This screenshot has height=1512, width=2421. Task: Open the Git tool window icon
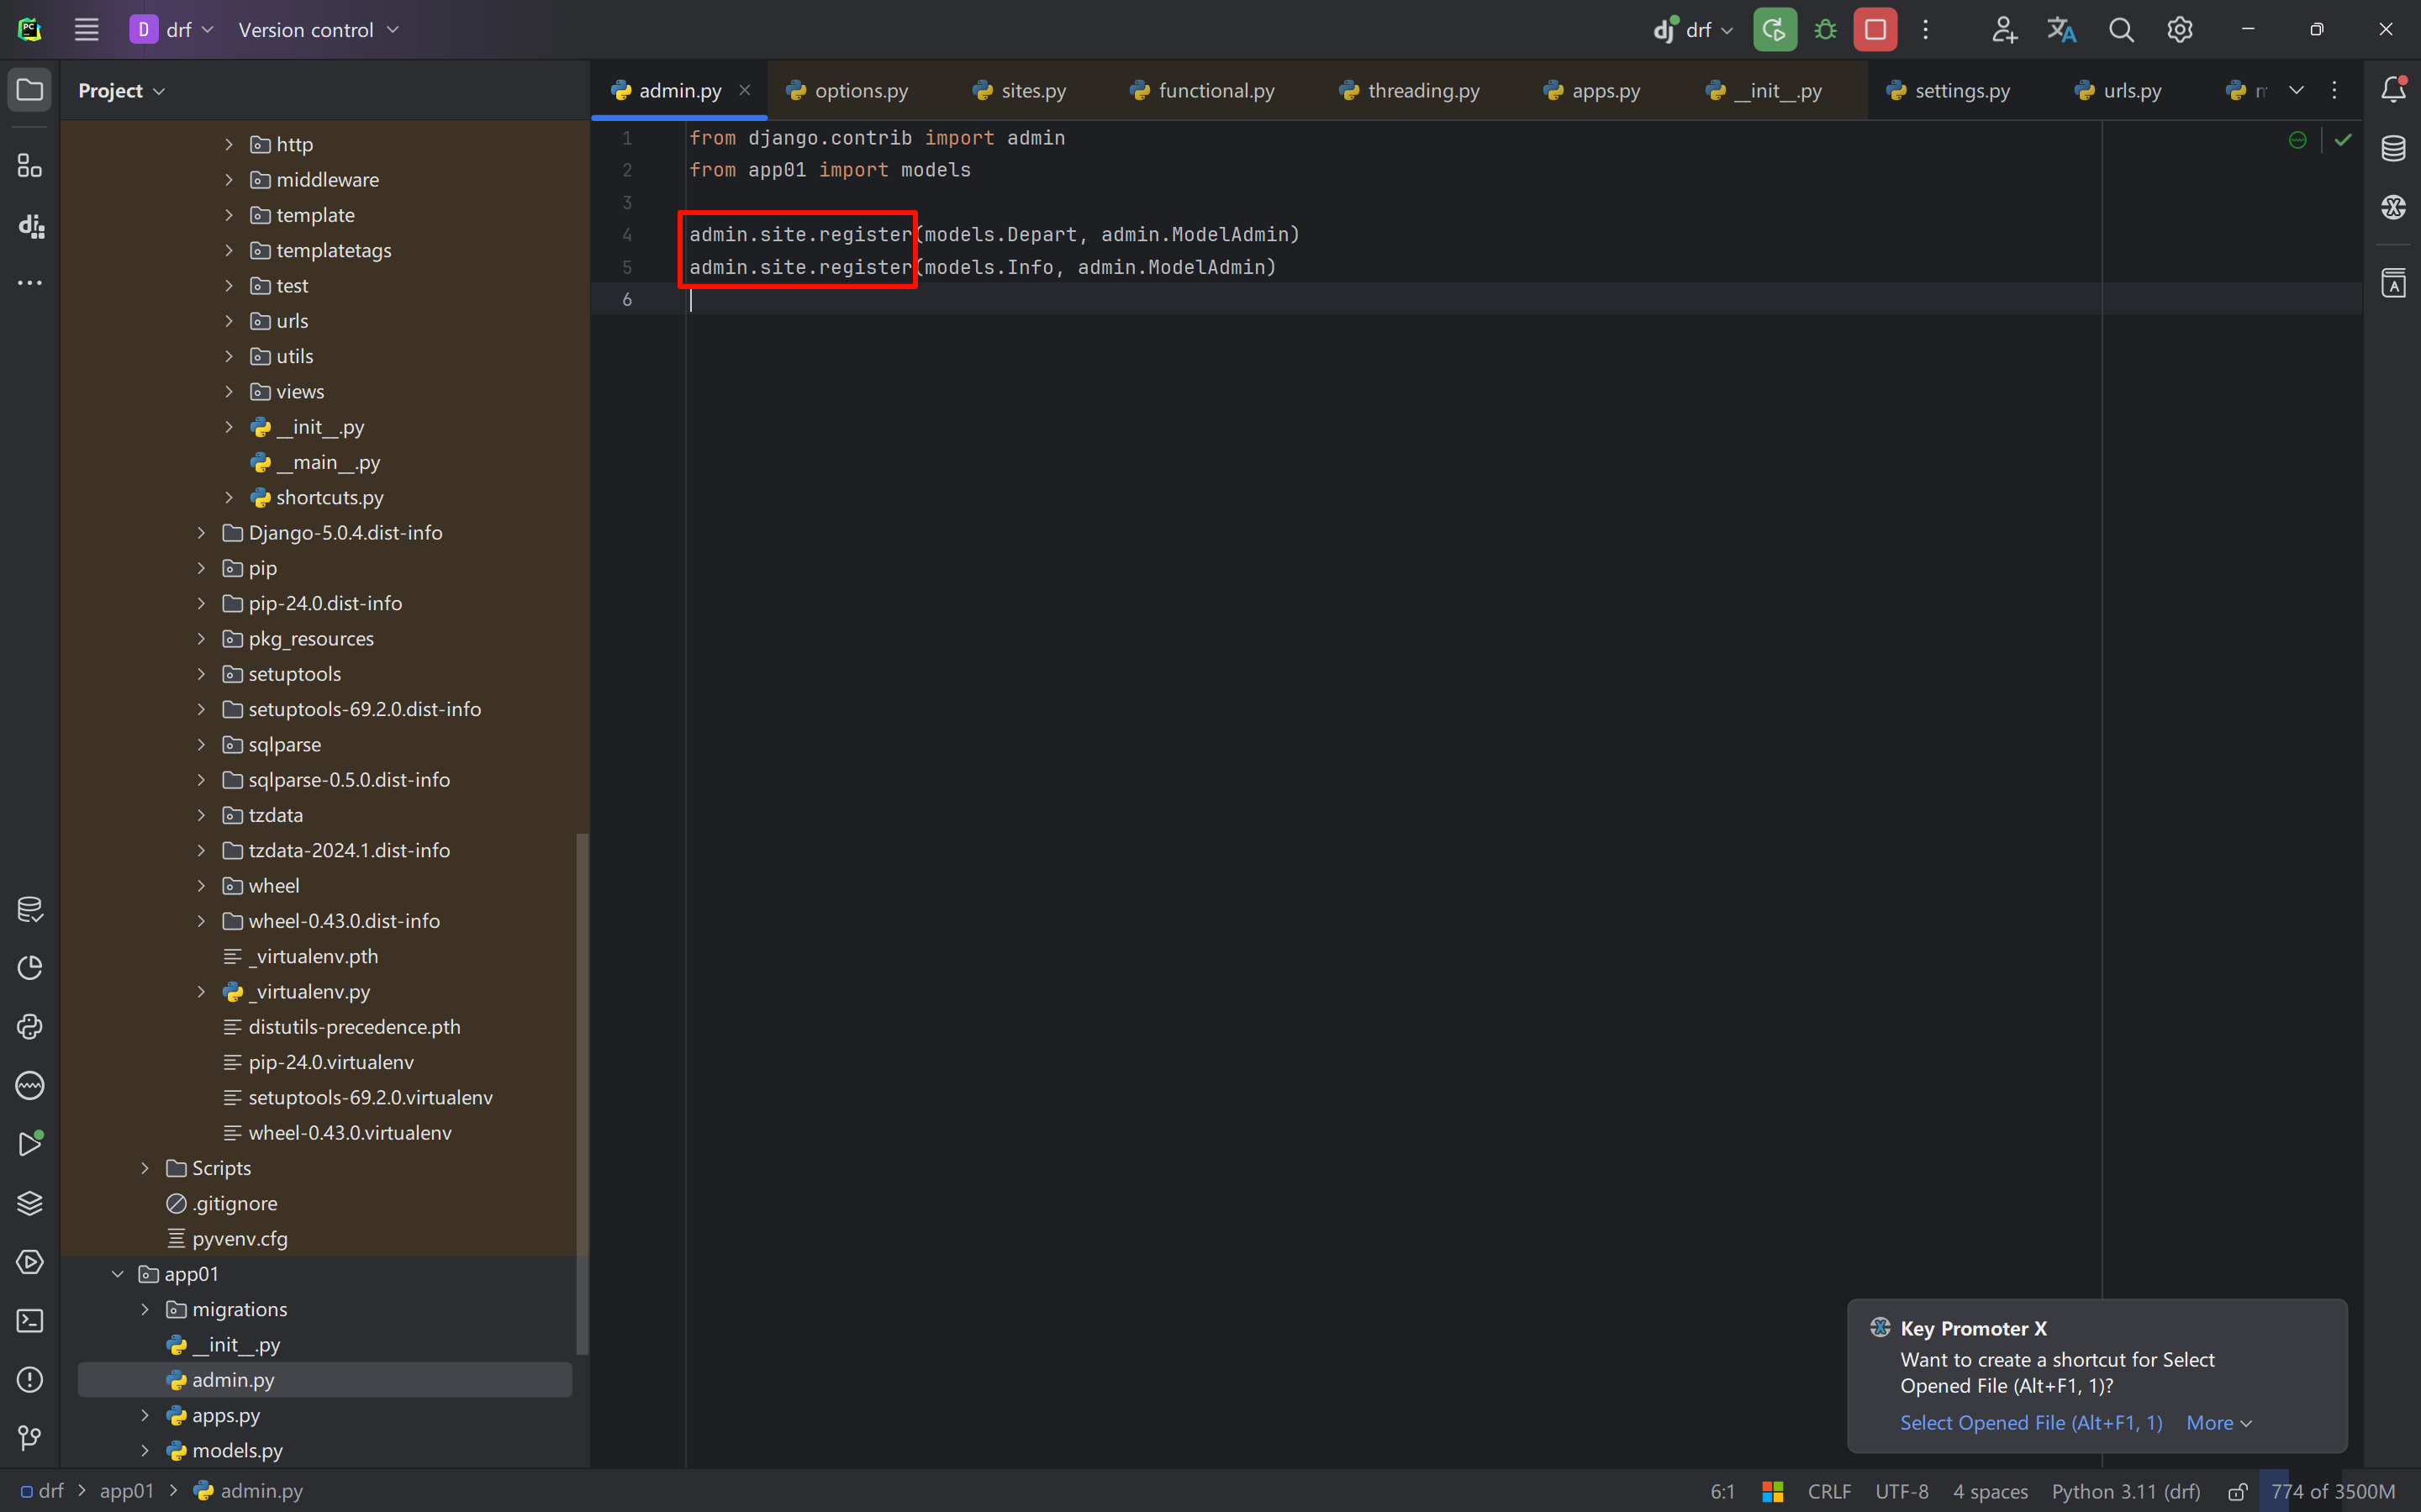30,1438
